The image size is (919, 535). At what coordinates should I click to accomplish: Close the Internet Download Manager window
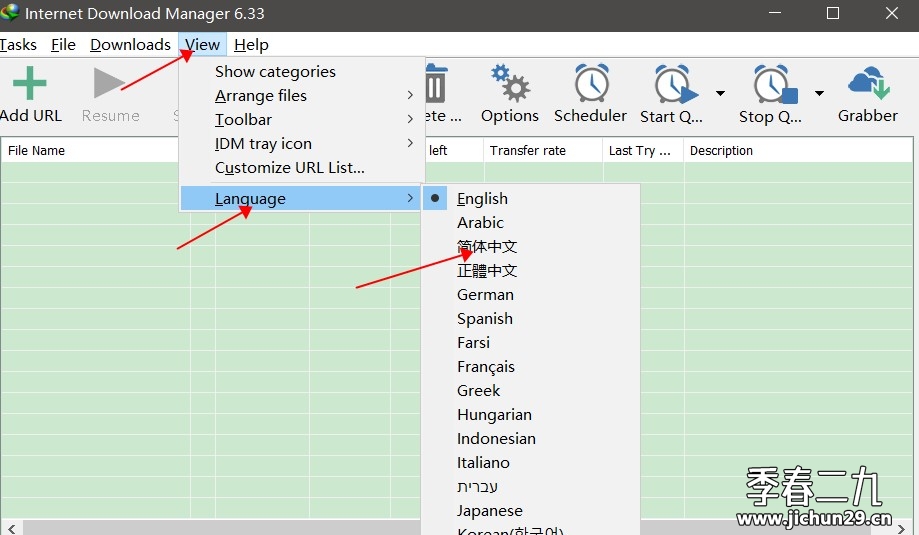coord(891,13)
